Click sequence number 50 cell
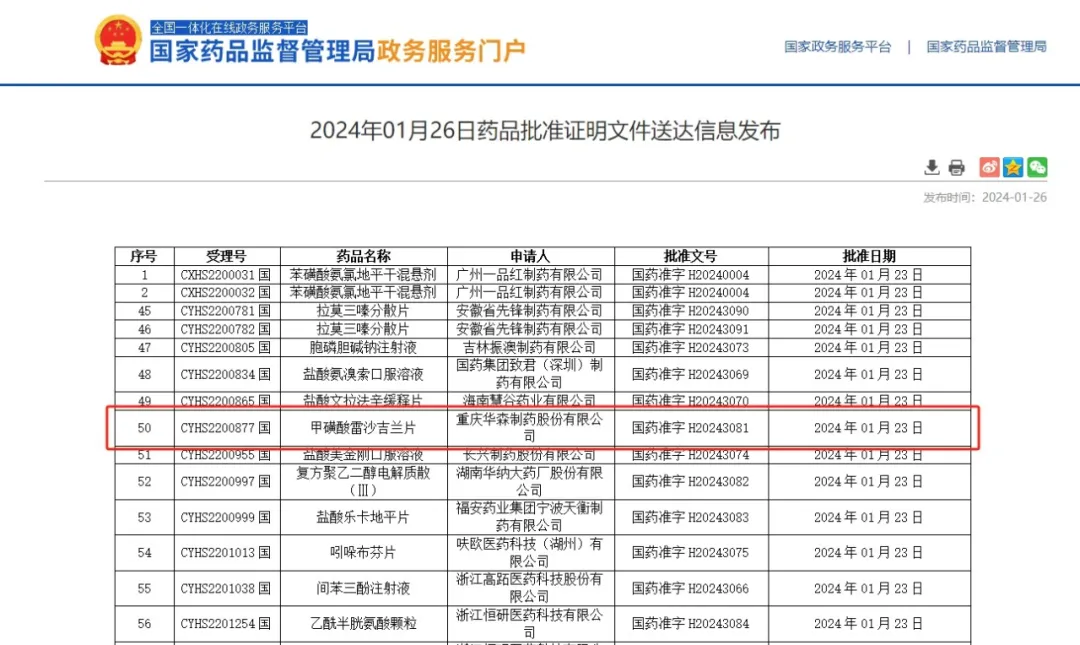 click(x=145, y=428)
